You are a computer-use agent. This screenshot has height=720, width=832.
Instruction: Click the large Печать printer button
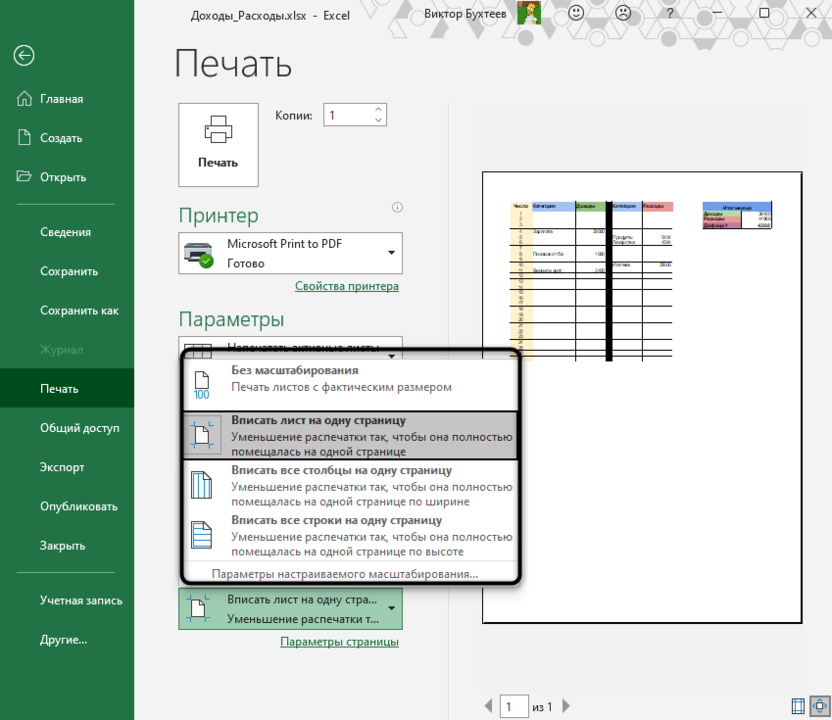point(218,144)
